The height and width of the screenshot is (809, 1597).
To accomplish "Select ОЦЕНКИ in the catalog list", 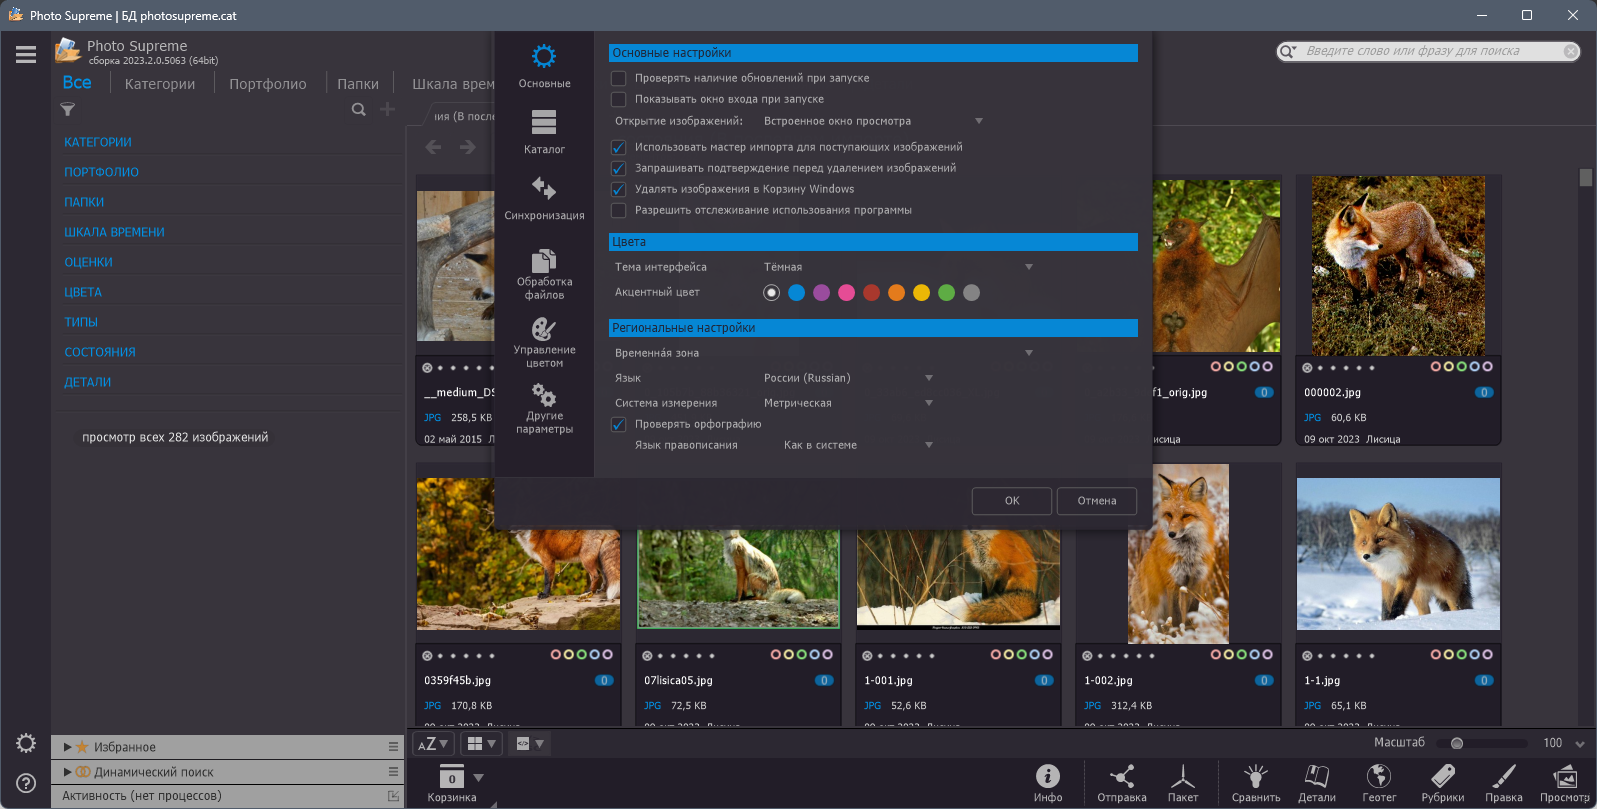I will 89,262.
